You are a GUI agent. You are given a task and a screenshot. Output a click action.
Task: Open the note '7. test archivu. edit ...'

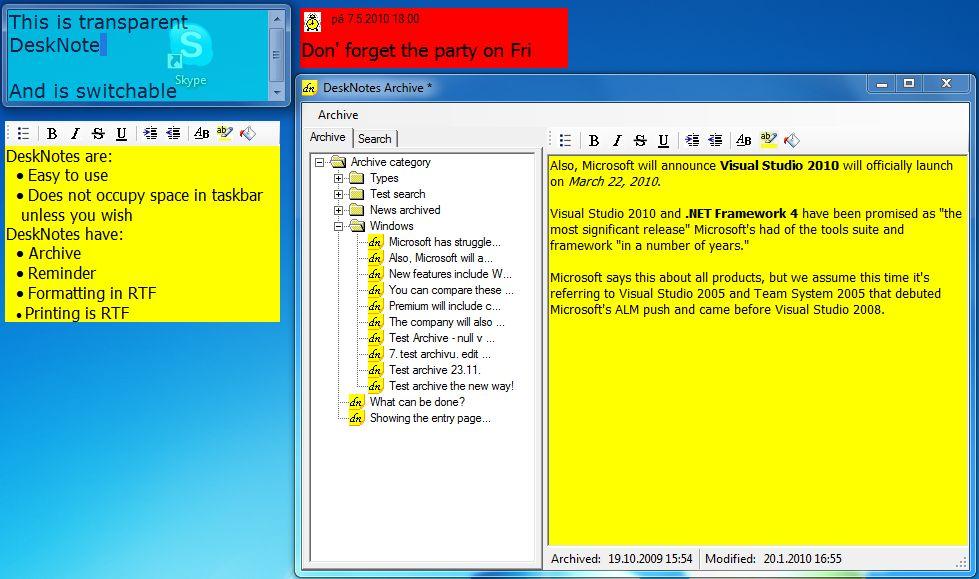(440, 354)
